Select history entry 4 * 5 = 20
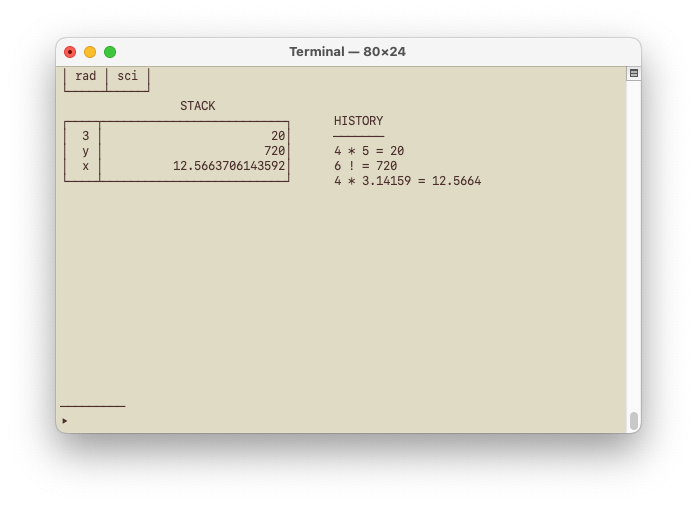Viewport: 697px width, 507px height. (369, 151)
